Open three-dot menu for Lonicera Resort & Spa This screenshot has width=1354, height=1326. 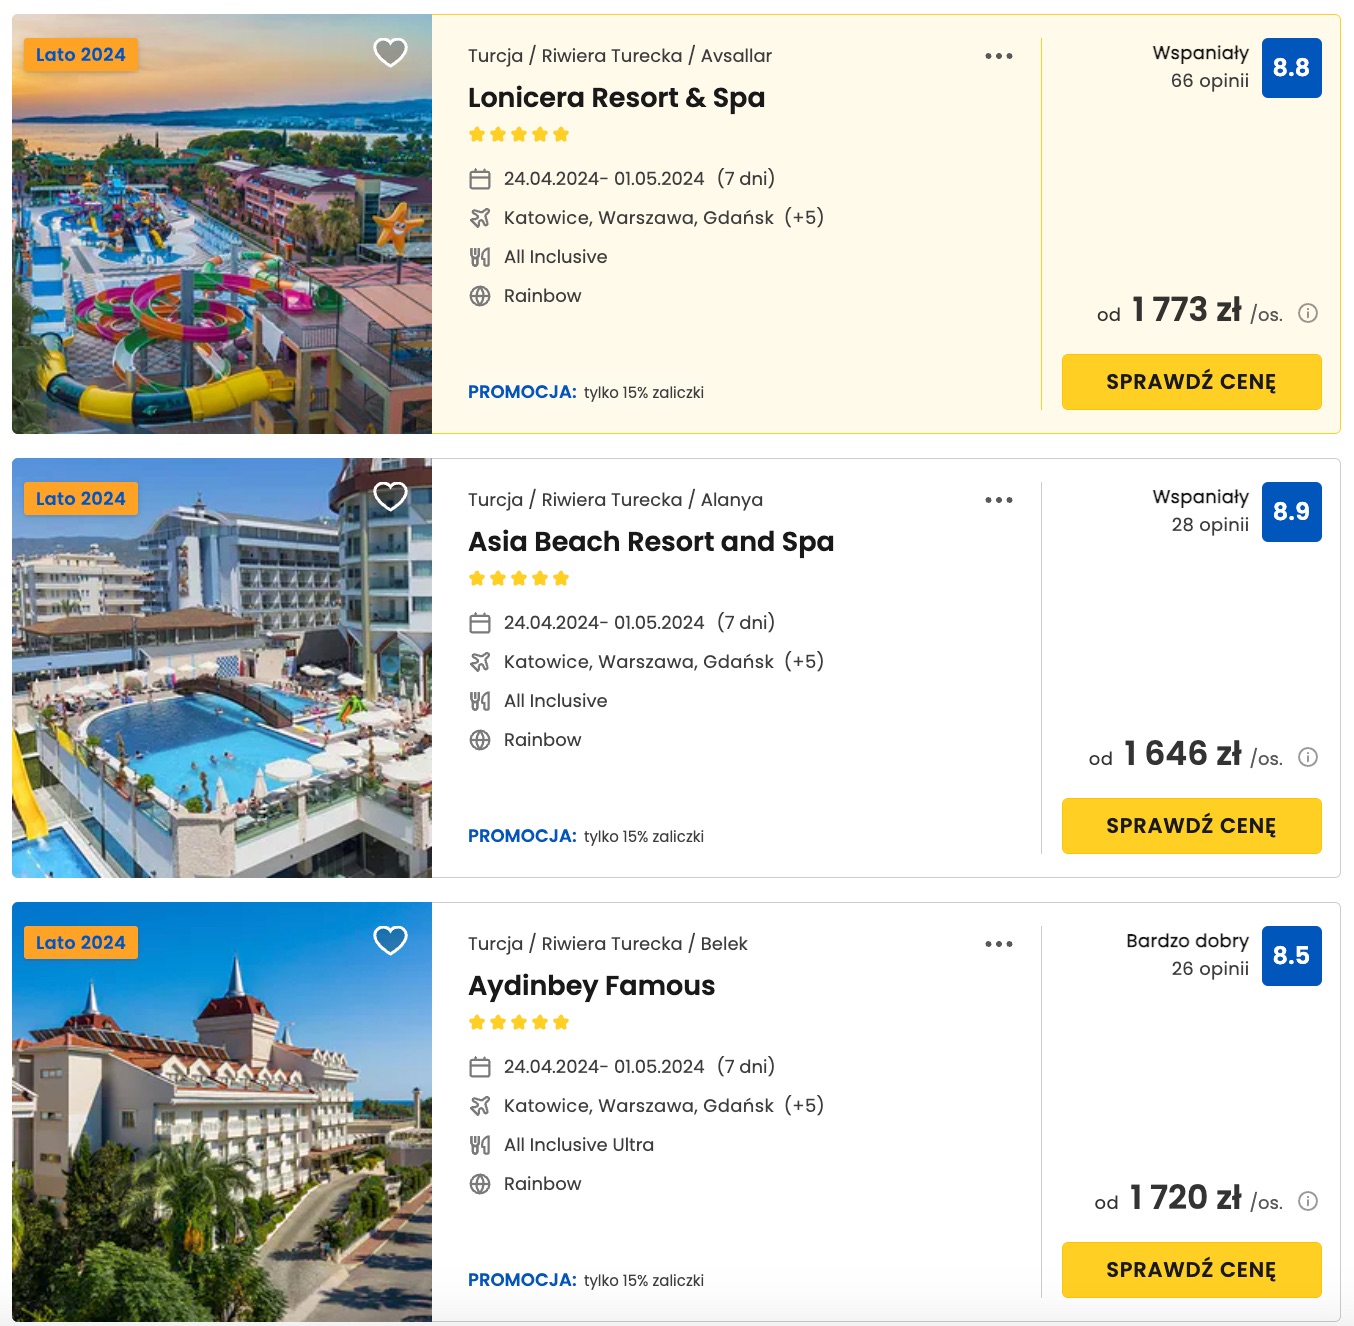click(999, 56)
